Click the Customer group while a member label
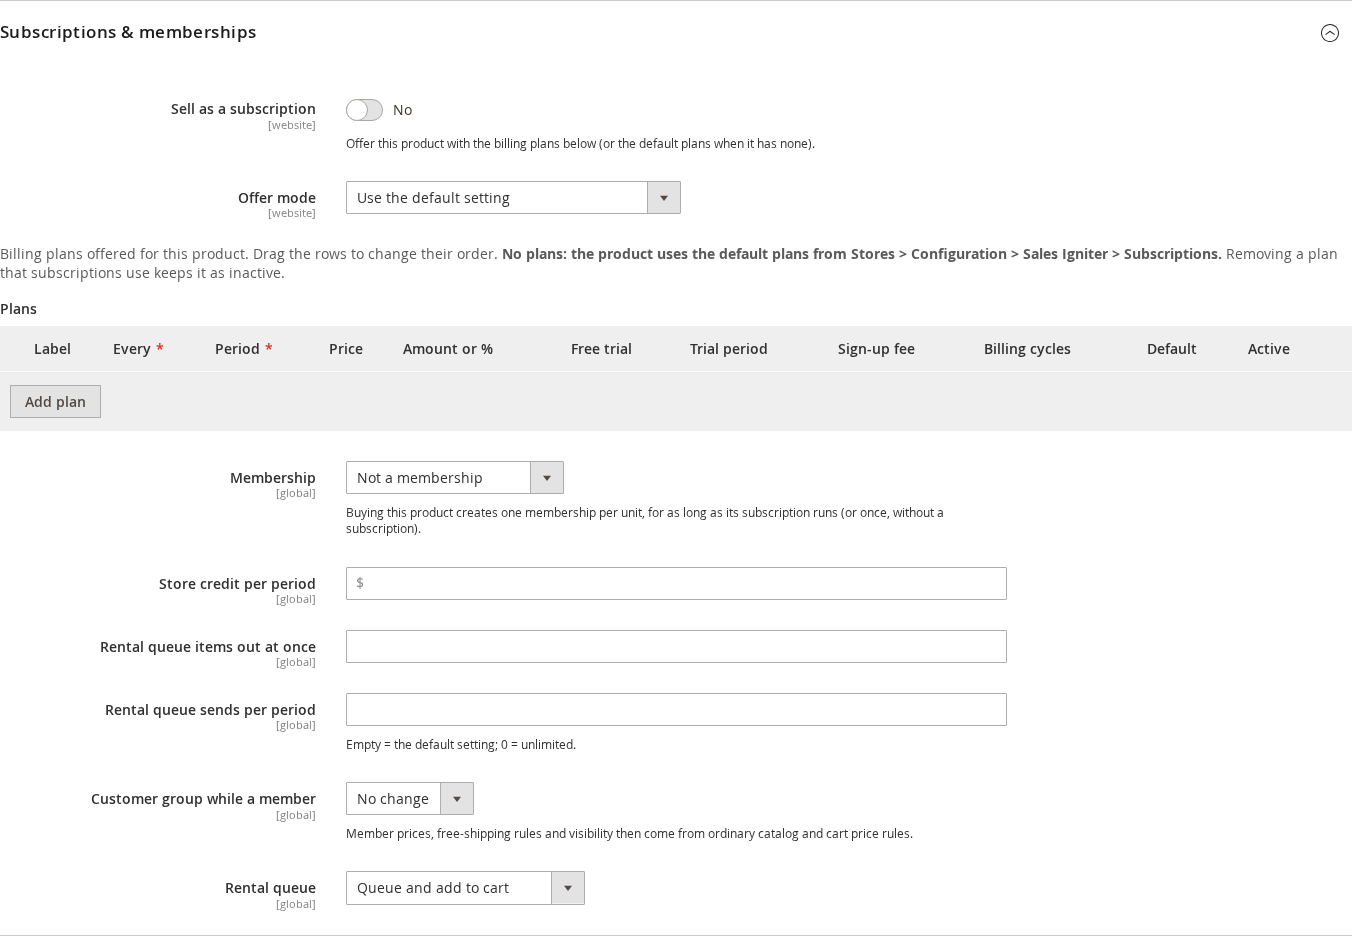Screen dimensions: 1352x936 tap(203, 799)
